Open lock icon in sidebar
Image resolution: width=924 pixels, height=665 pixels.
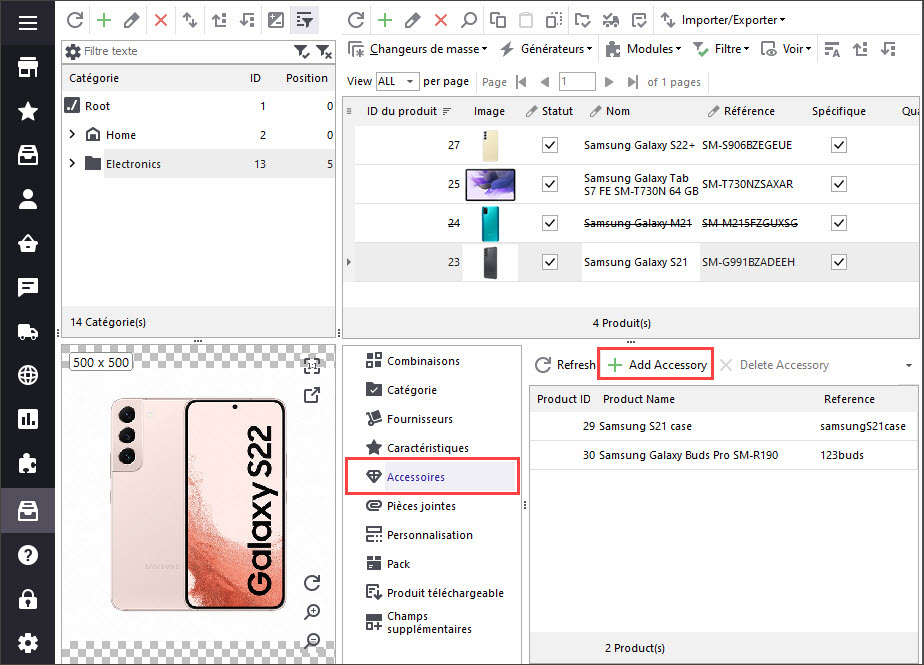point(28,599)
